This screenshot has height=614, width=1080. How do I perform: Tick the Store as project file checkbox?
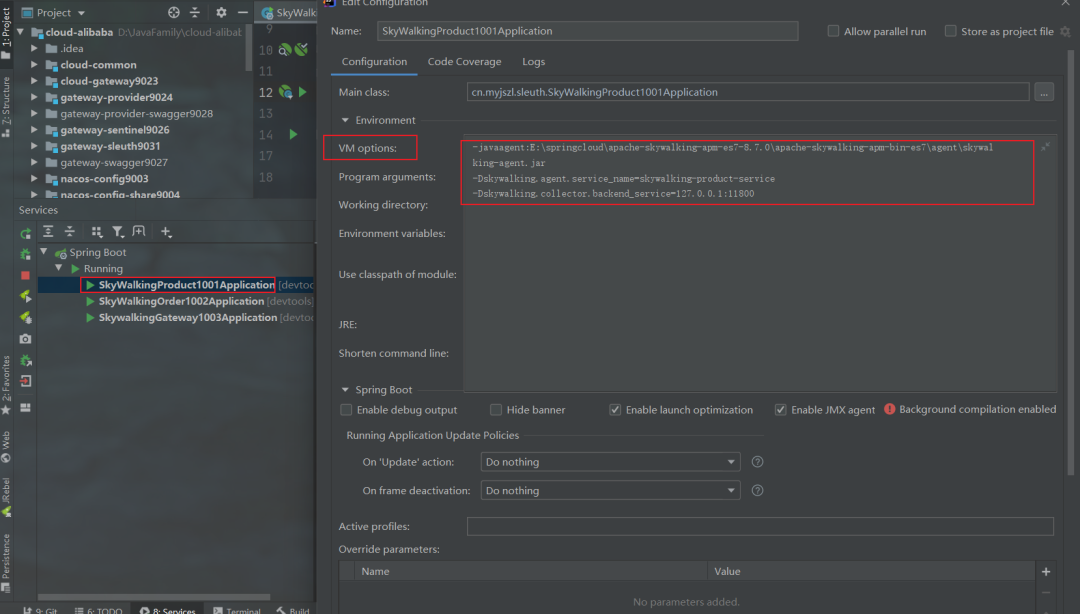click(951, 31)
